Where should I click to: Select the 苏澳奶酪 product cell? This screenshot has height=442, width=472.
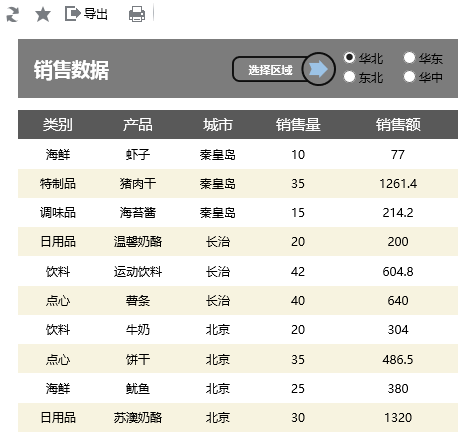pyautogui.click(x=138, y=418)
